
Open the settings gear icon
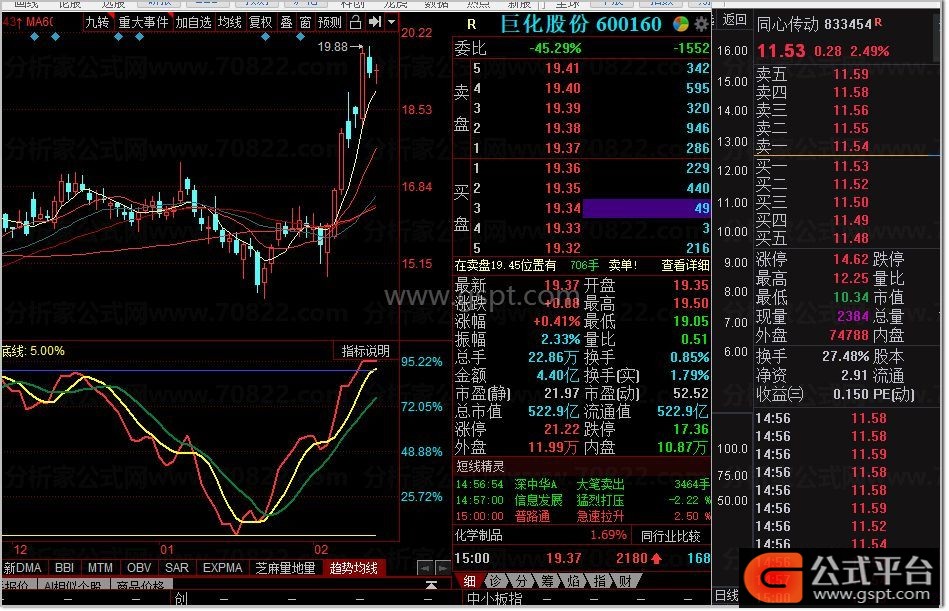[x=701, y=24]
